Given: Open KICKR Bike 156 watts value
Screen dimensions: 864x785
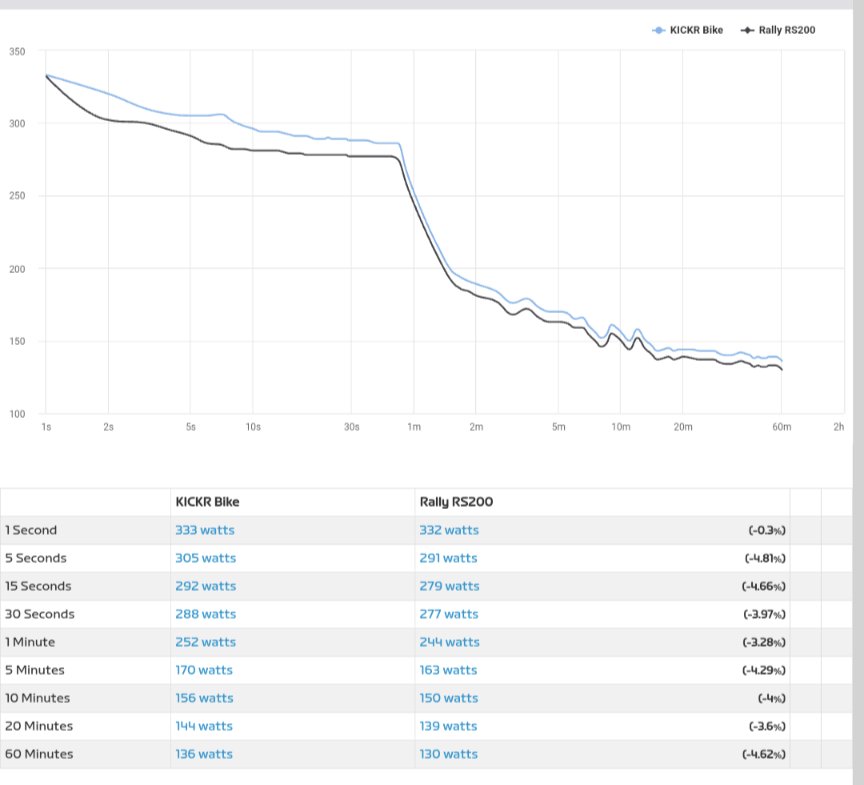Looking at the screenshot, I should click(x=204, y=698).
